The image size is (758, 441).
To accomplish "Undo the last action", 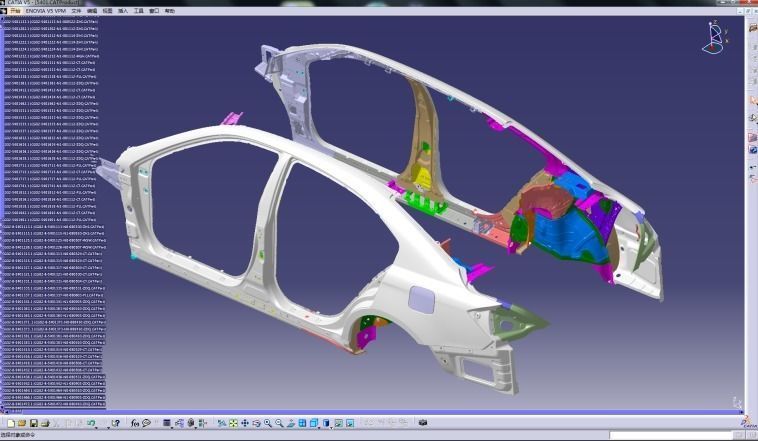I will 90,423.
